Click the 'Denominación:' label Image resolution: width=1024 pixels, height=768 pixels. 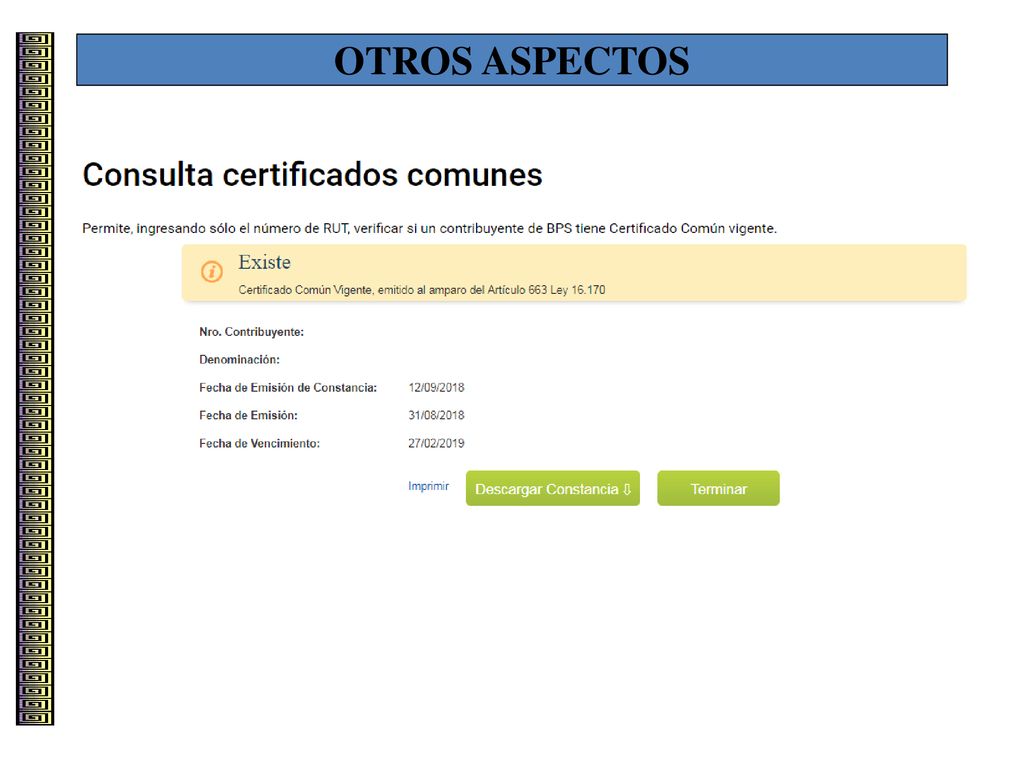click(x=239, y=360)
